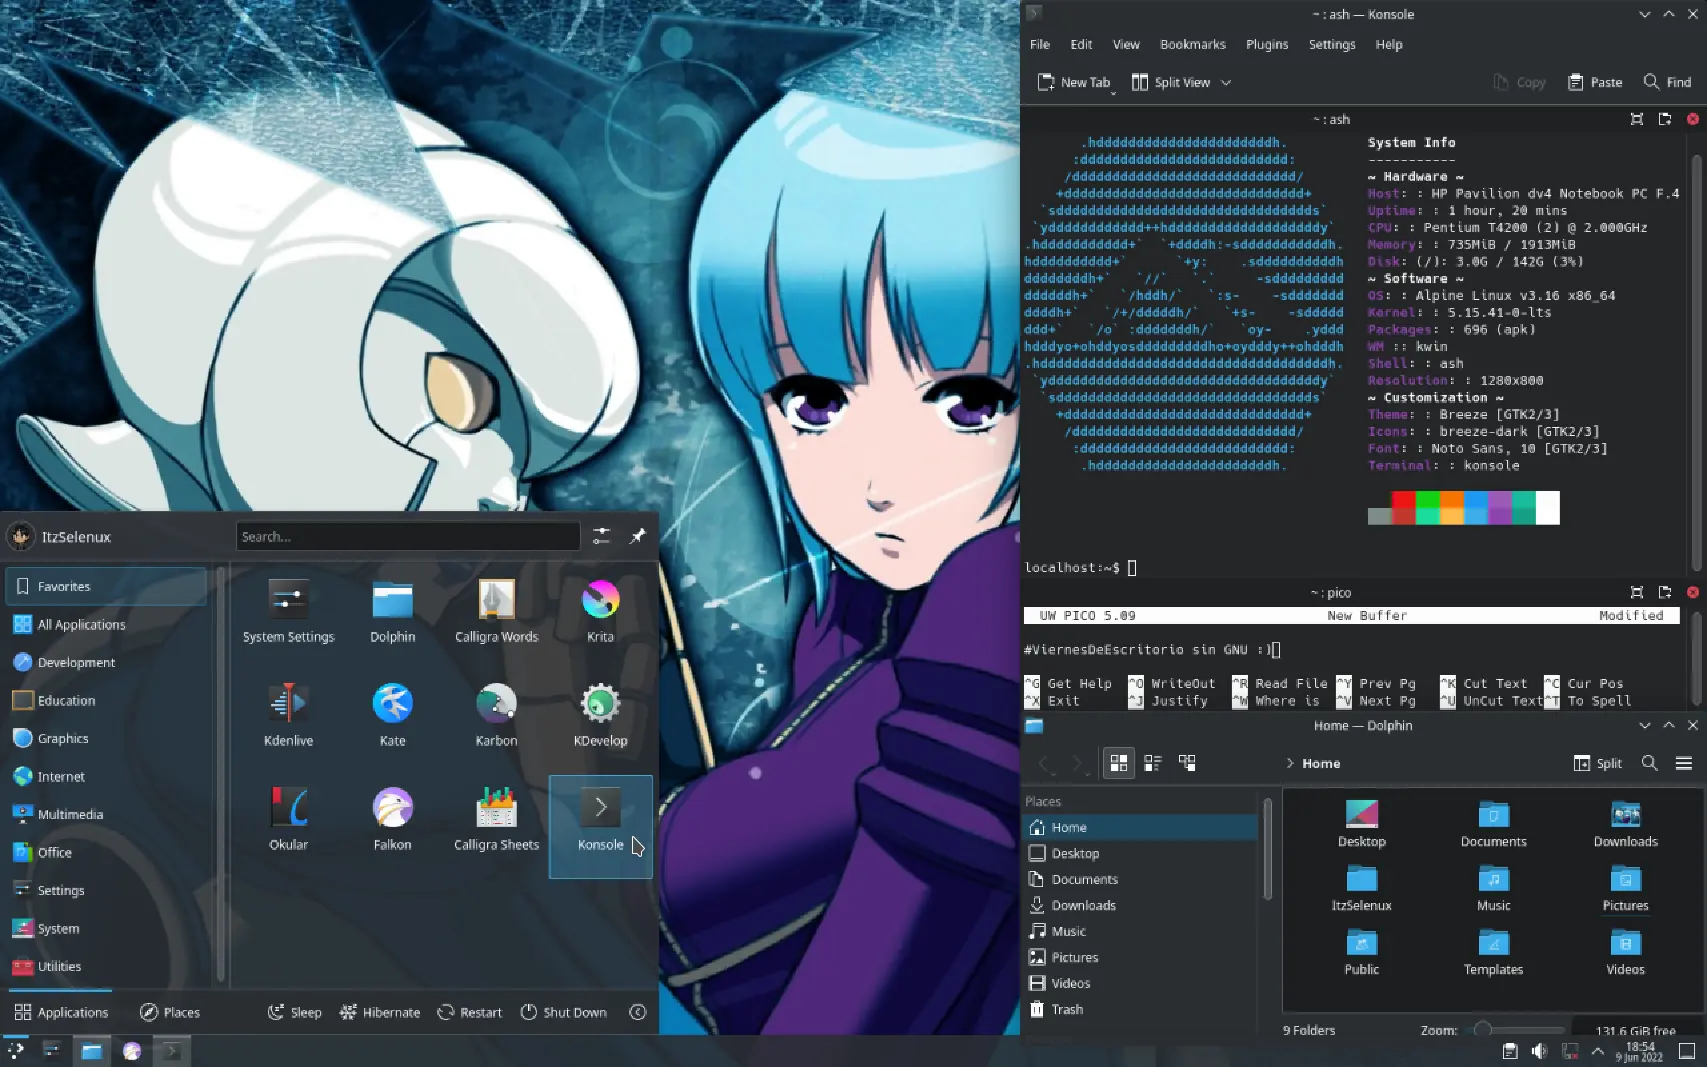Switch Dolphin to Icons view mode
The width and height of the screenshot is (1707, 1067).
pyautogui.click(x=1119, y=763)
